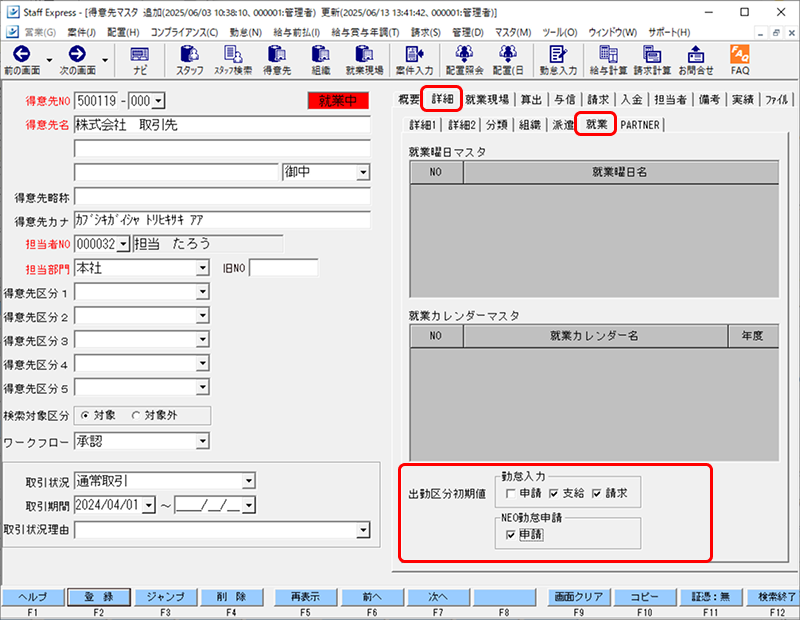Image resolution: width=800 pixels, height=620 pixels.
Task: Open the ナビ navigation icon
Action: tap(139, 60)
